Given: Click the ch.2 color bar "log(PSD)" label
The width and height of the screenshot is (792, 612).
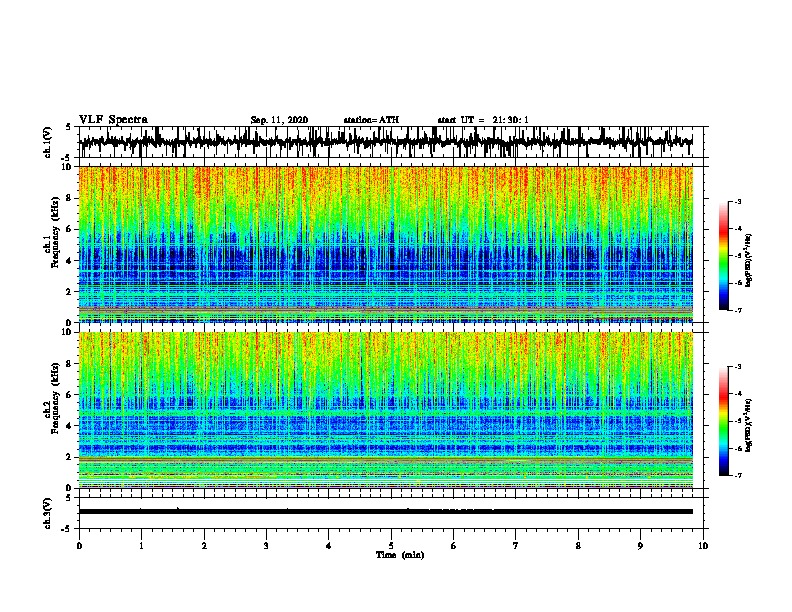Looking at the screenshot, I should coord(749,426).
